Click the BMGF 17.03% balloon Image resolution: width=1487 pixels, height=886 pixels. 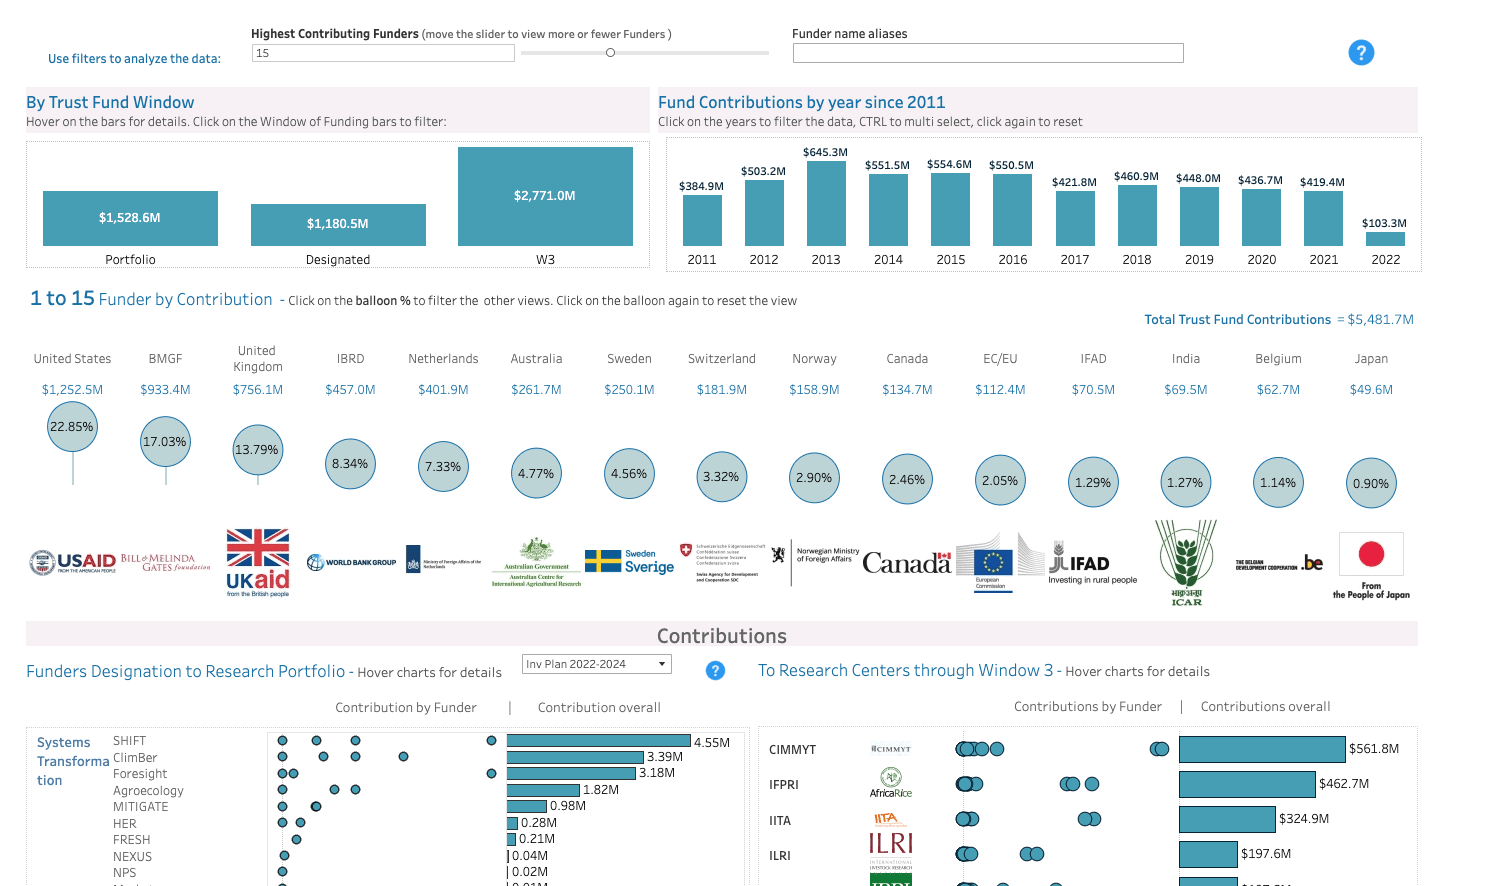[x=165, y=442]
